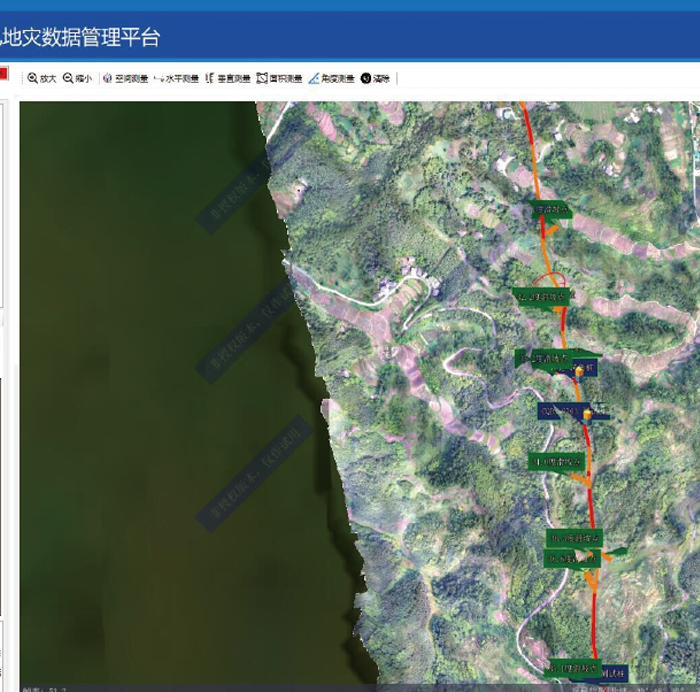Open the blue label at the map's bottom edge
Viewport: 700px width, 692px height.
(x=613, y=672)
